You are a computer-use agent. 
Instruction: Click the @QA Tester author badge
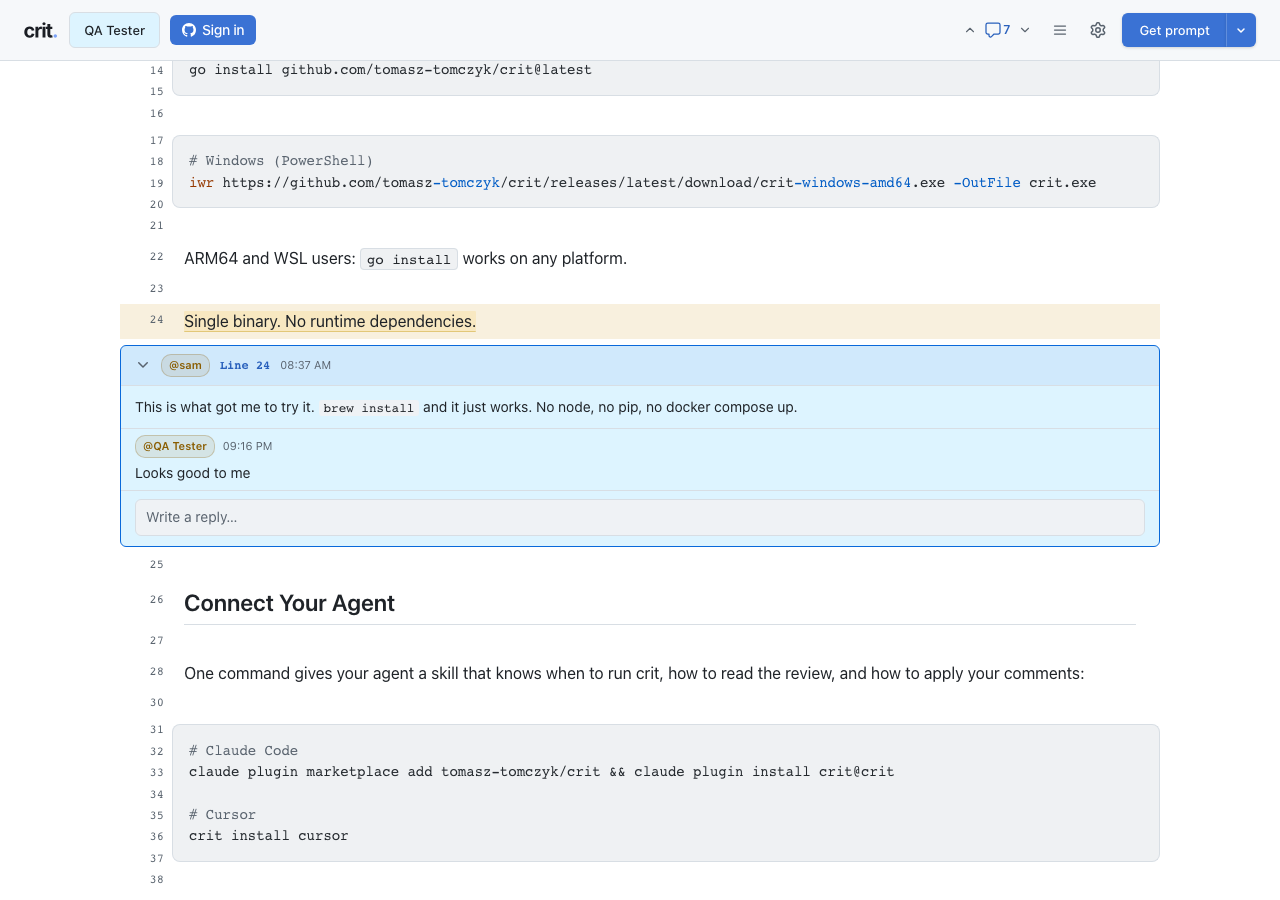(175, 446)
